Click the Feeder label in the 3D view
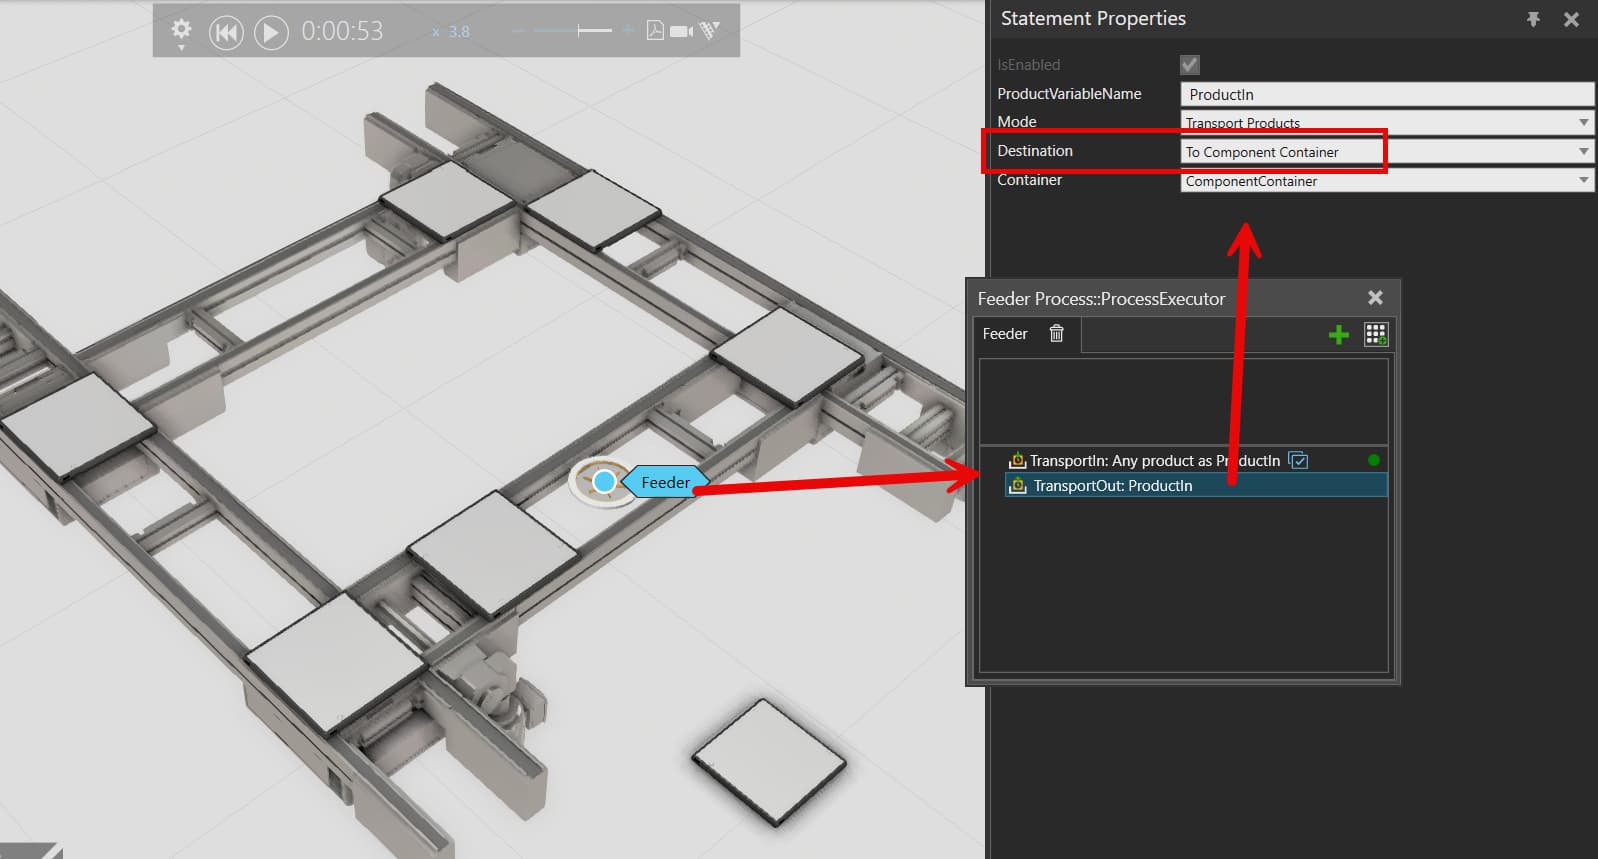This screenshot has height=859, width=1598. click(665, 482)
